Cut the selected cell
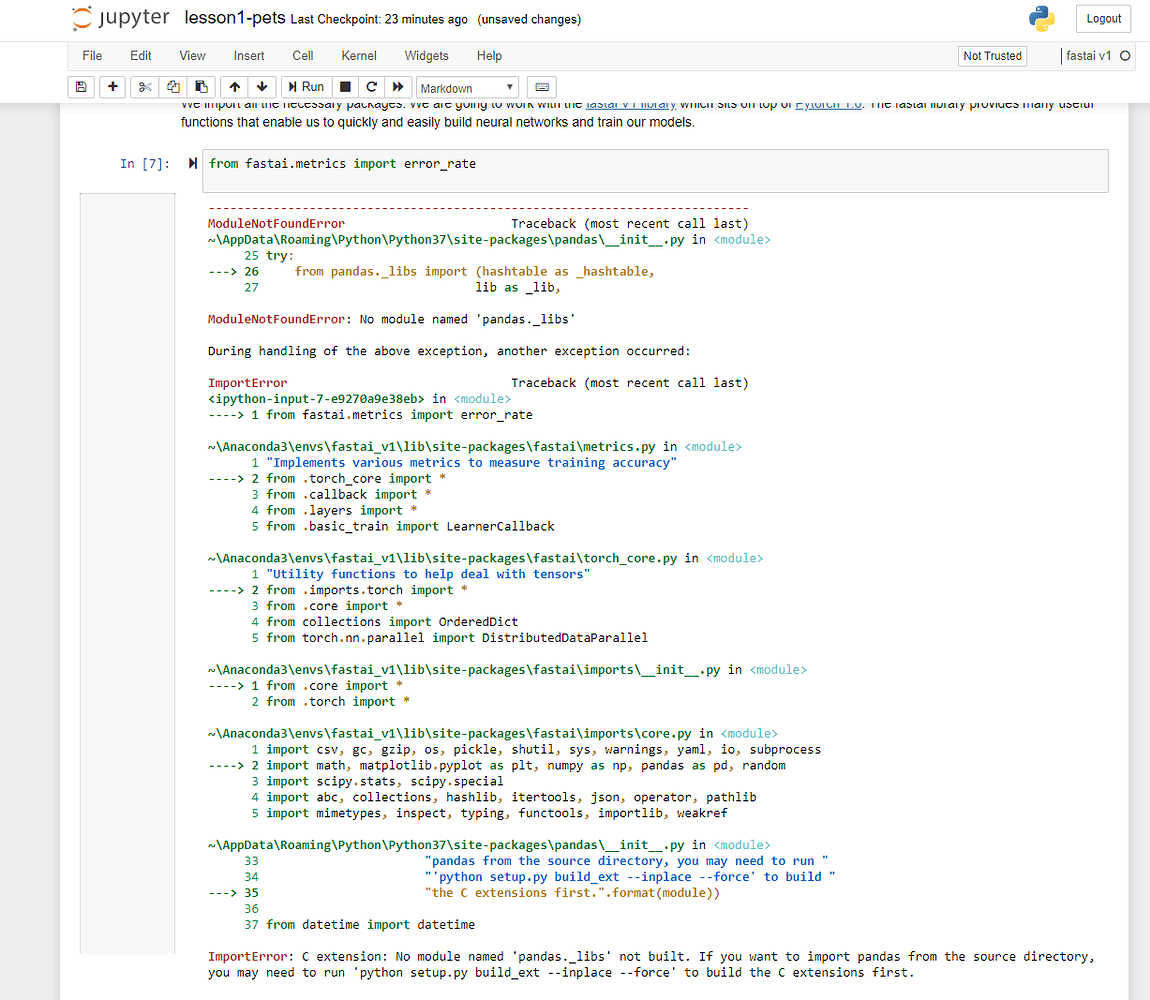Screen dimensions: 1150x1000 144,87
